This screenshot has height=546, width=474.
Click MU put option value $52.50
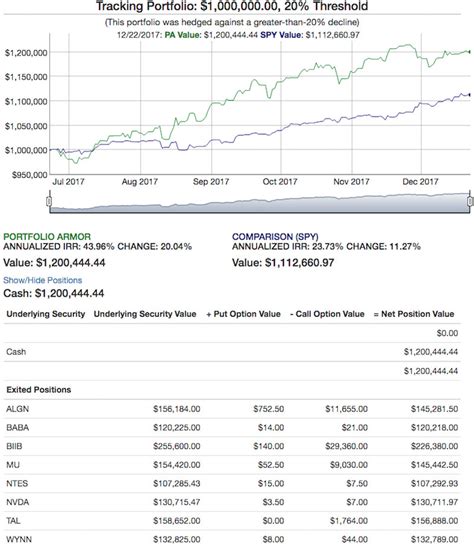tap(271, 465)
